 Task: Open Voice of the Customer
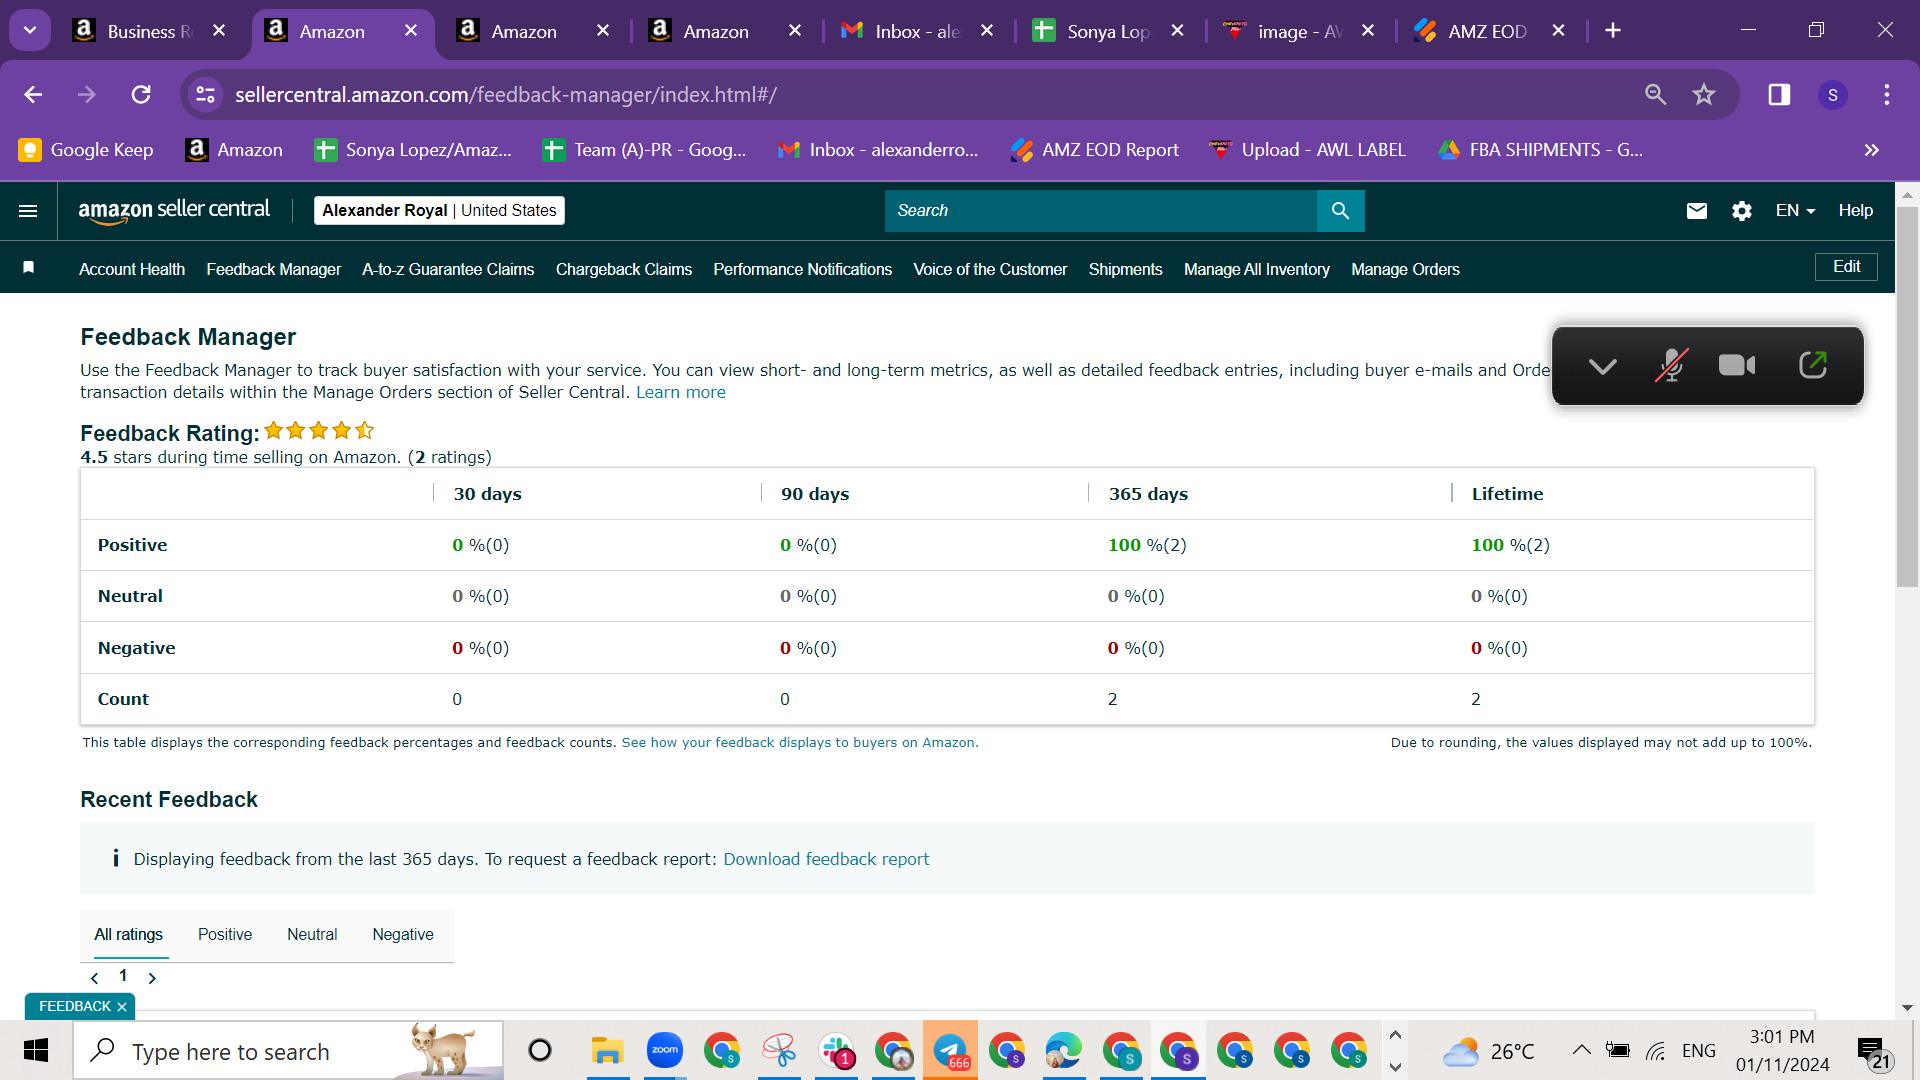(990, 269)
